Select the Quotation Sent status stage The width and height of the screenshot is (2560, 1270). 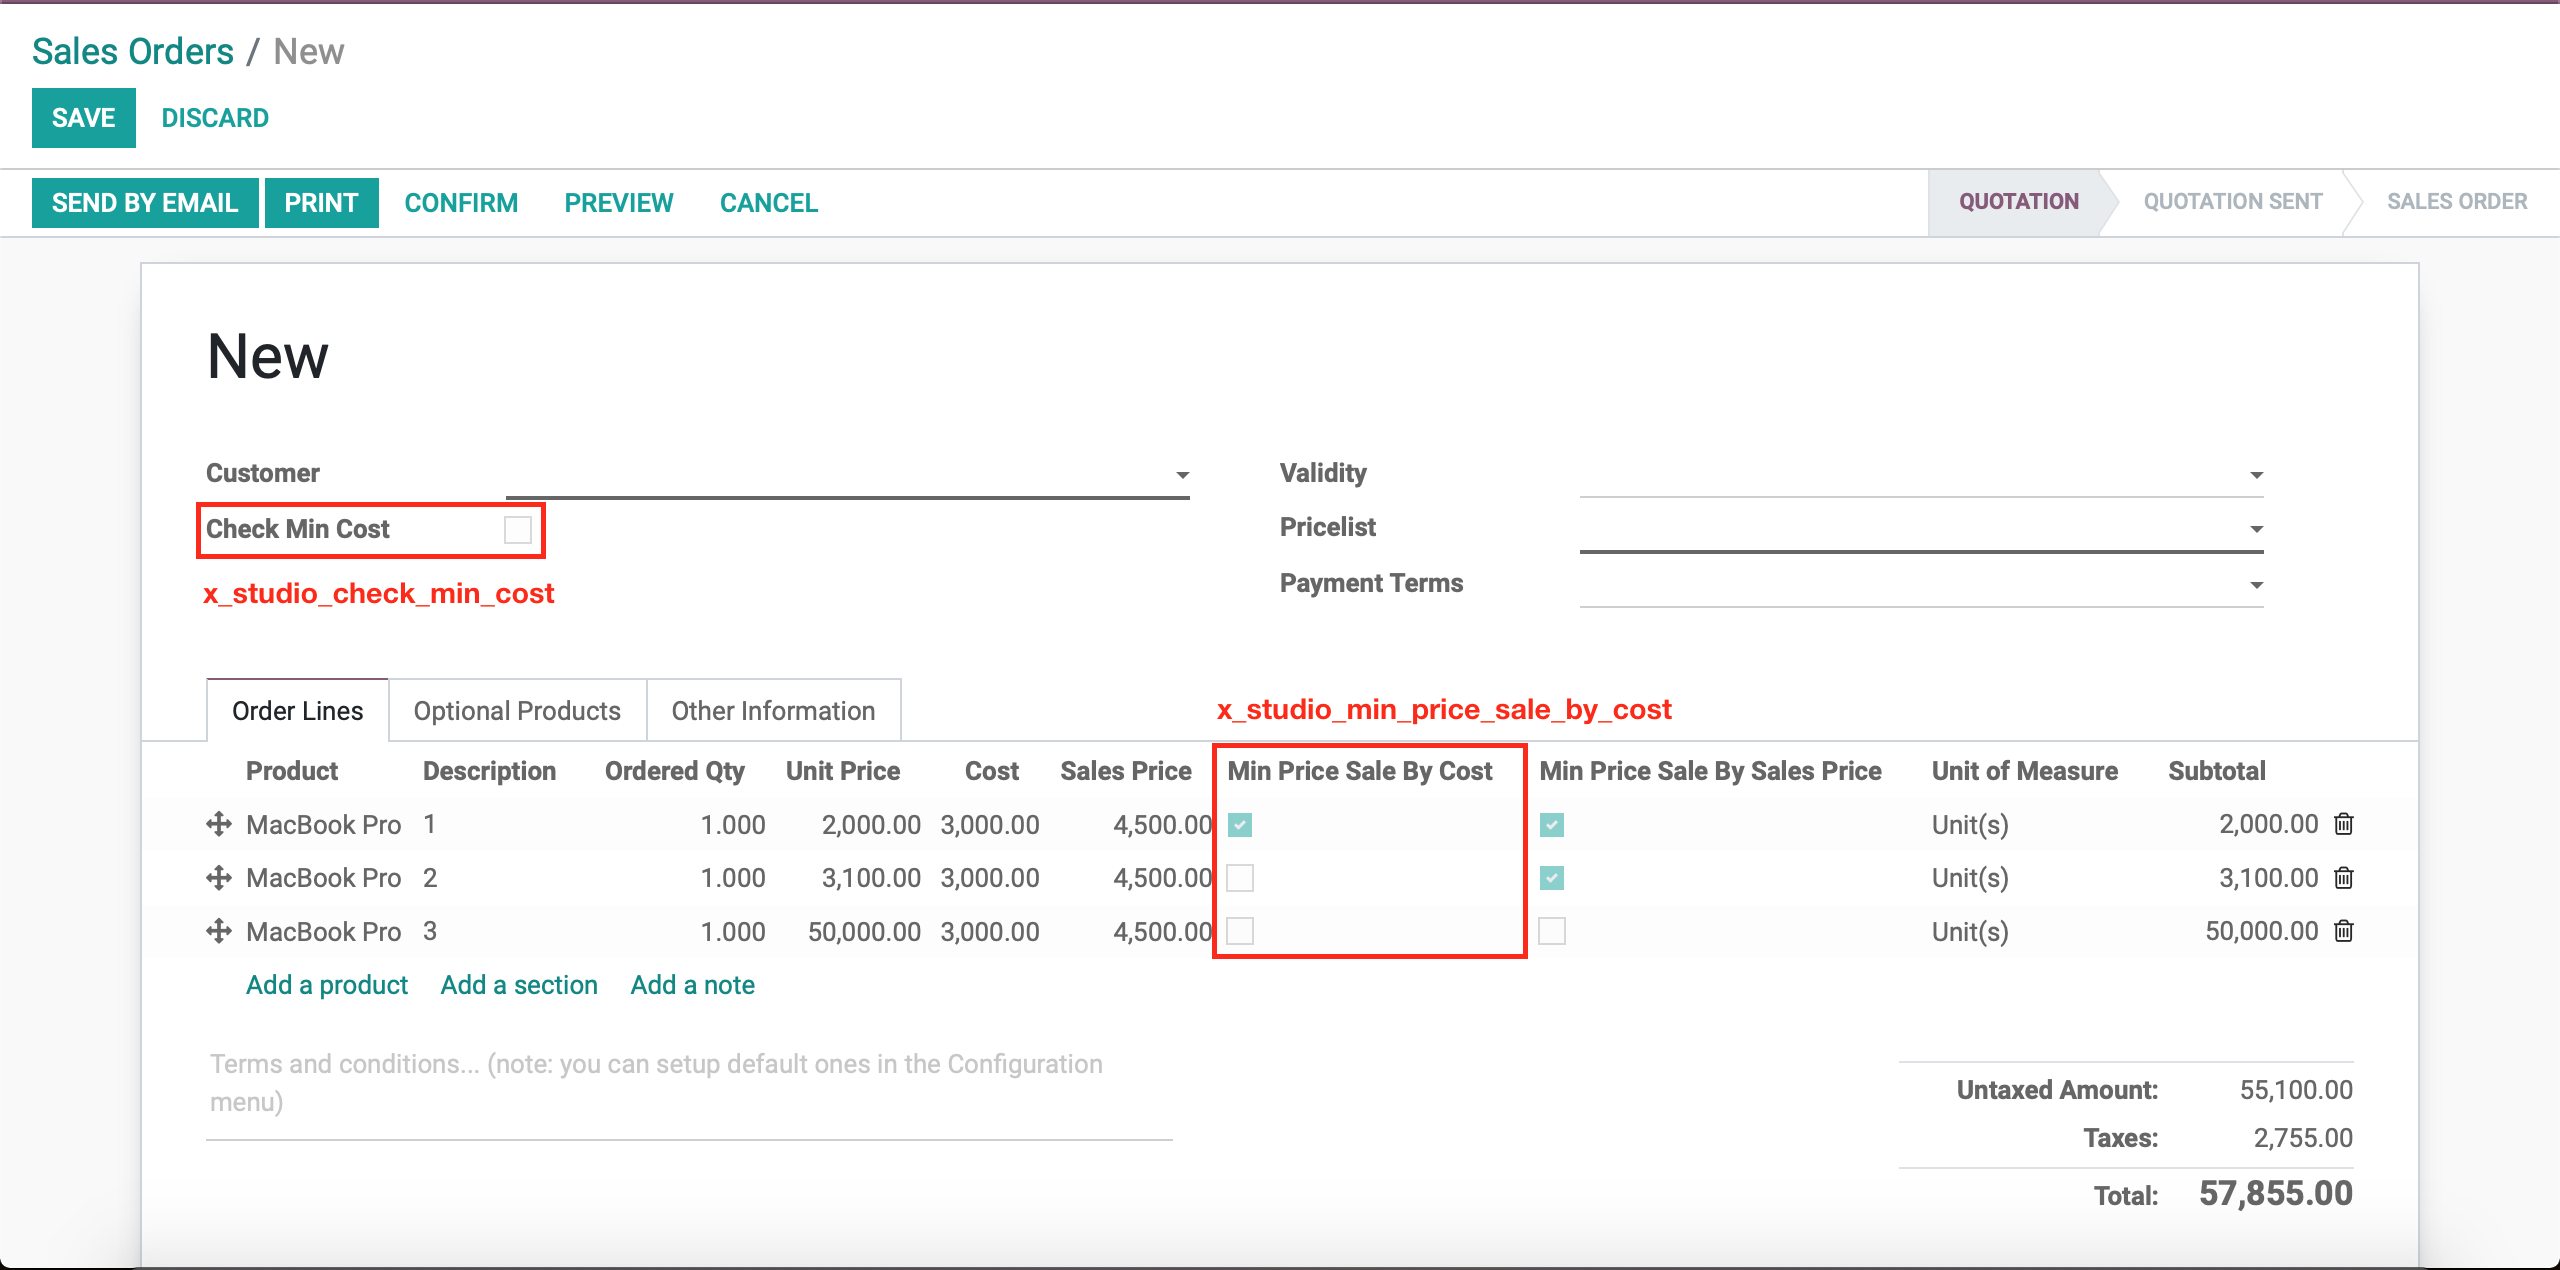(2232, 202)
